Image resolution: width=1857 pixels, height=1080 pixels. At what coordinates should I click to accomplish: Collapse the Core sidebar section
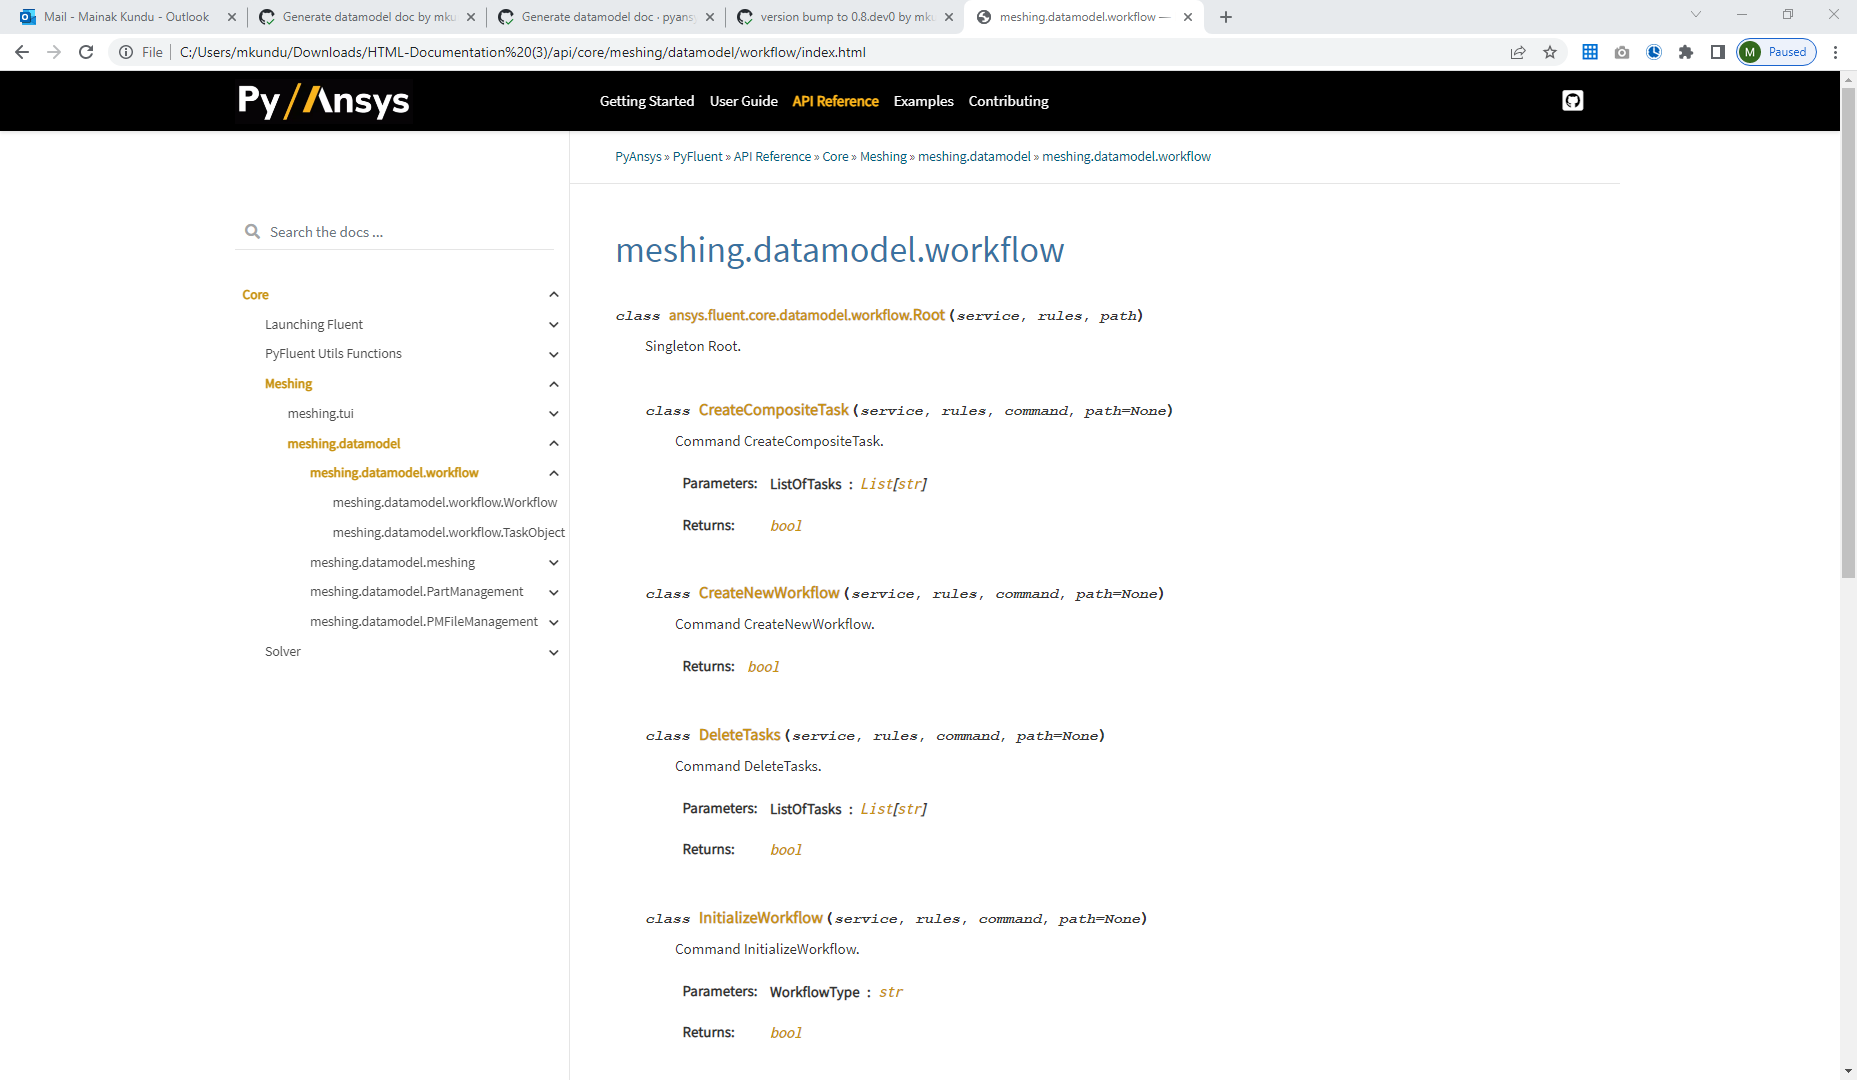(x=554, y=295)
